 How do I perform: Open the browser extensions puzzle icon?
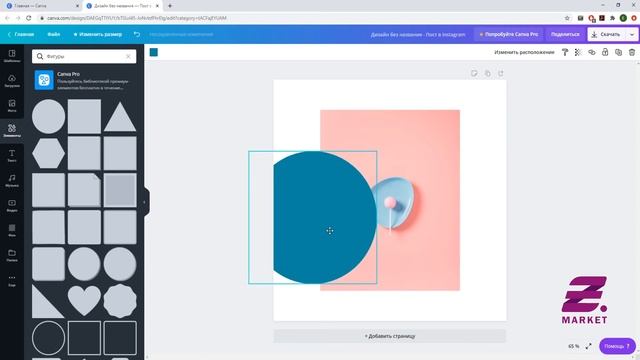pos(612,18)
